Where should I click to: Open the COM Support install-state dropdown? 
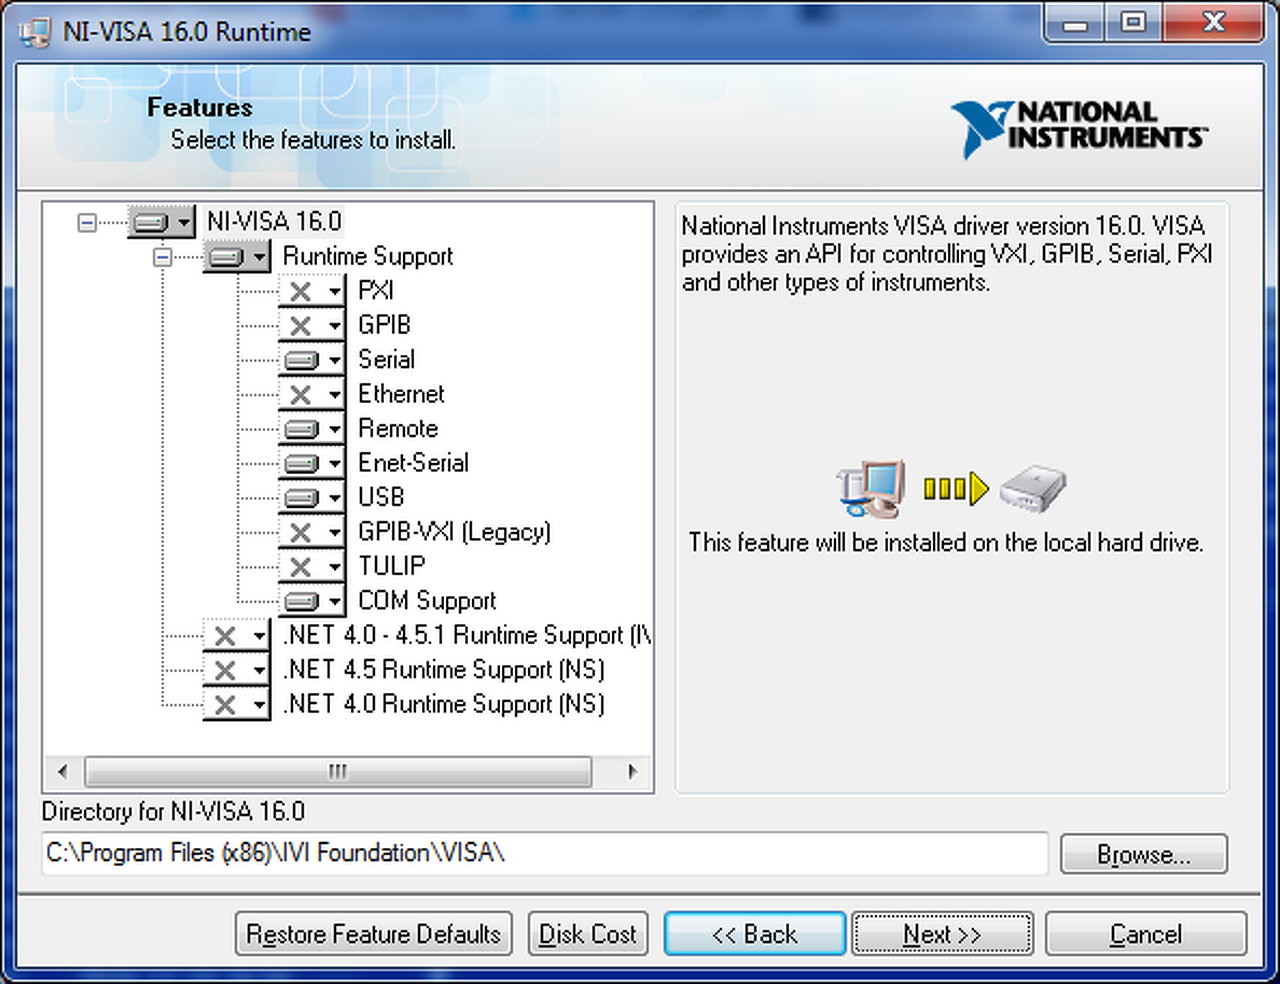(x=312, y=602)
